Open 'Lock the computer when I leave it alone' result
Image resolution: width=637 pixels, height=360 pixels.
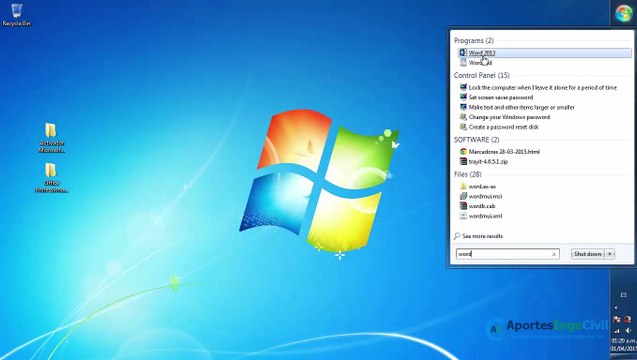pos(538,87)
